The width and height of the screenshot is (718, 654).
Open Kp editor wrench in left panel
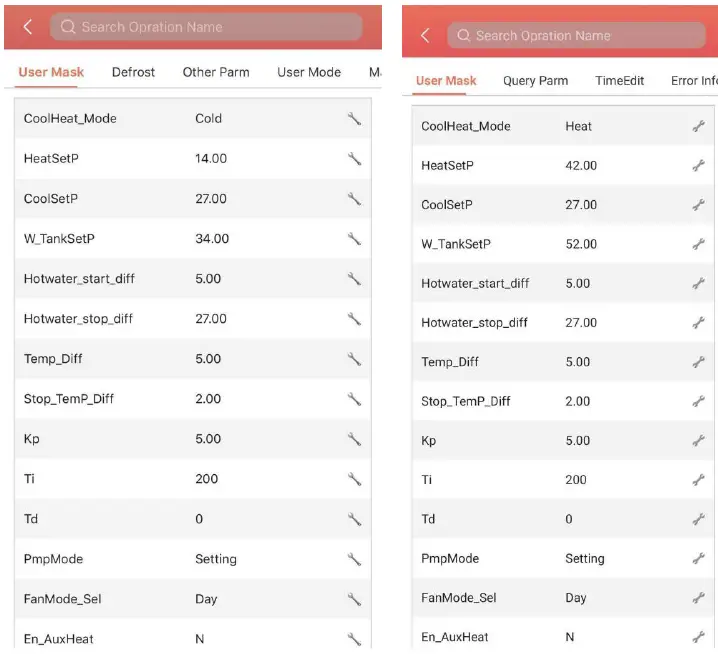pos(354,439)
